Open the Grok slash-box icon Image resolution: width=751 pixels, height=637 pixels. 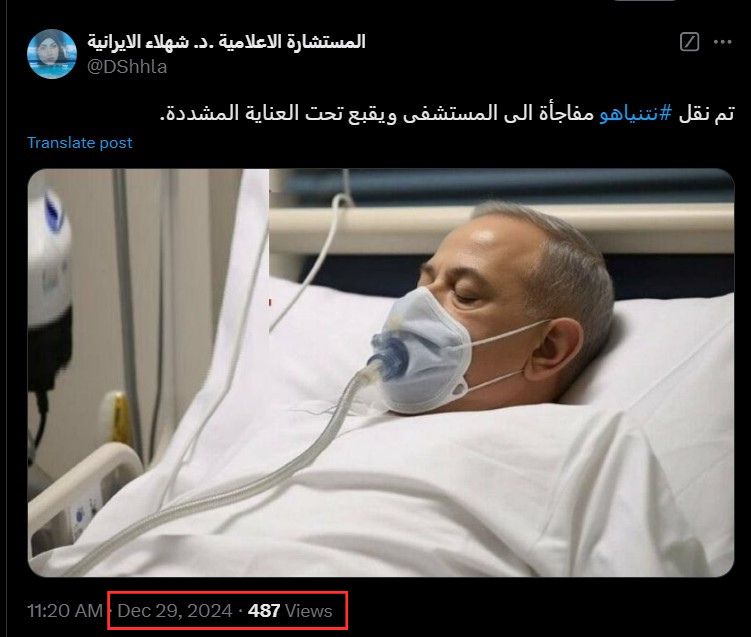tap(689, 42)
